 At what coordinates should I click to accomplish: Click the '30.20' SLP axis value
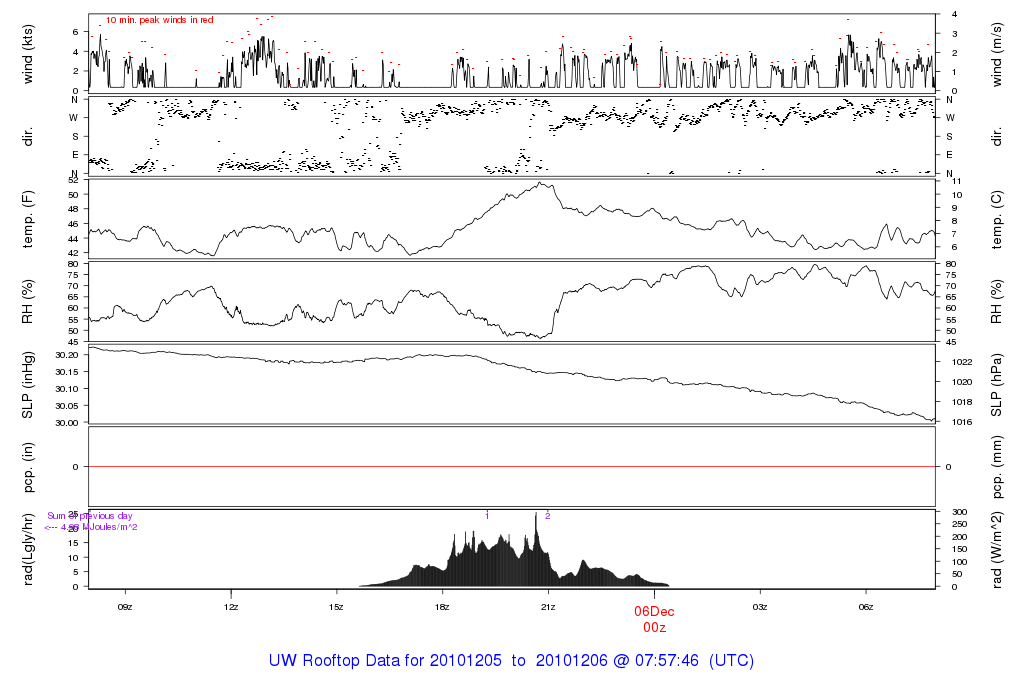pos(67,355)
